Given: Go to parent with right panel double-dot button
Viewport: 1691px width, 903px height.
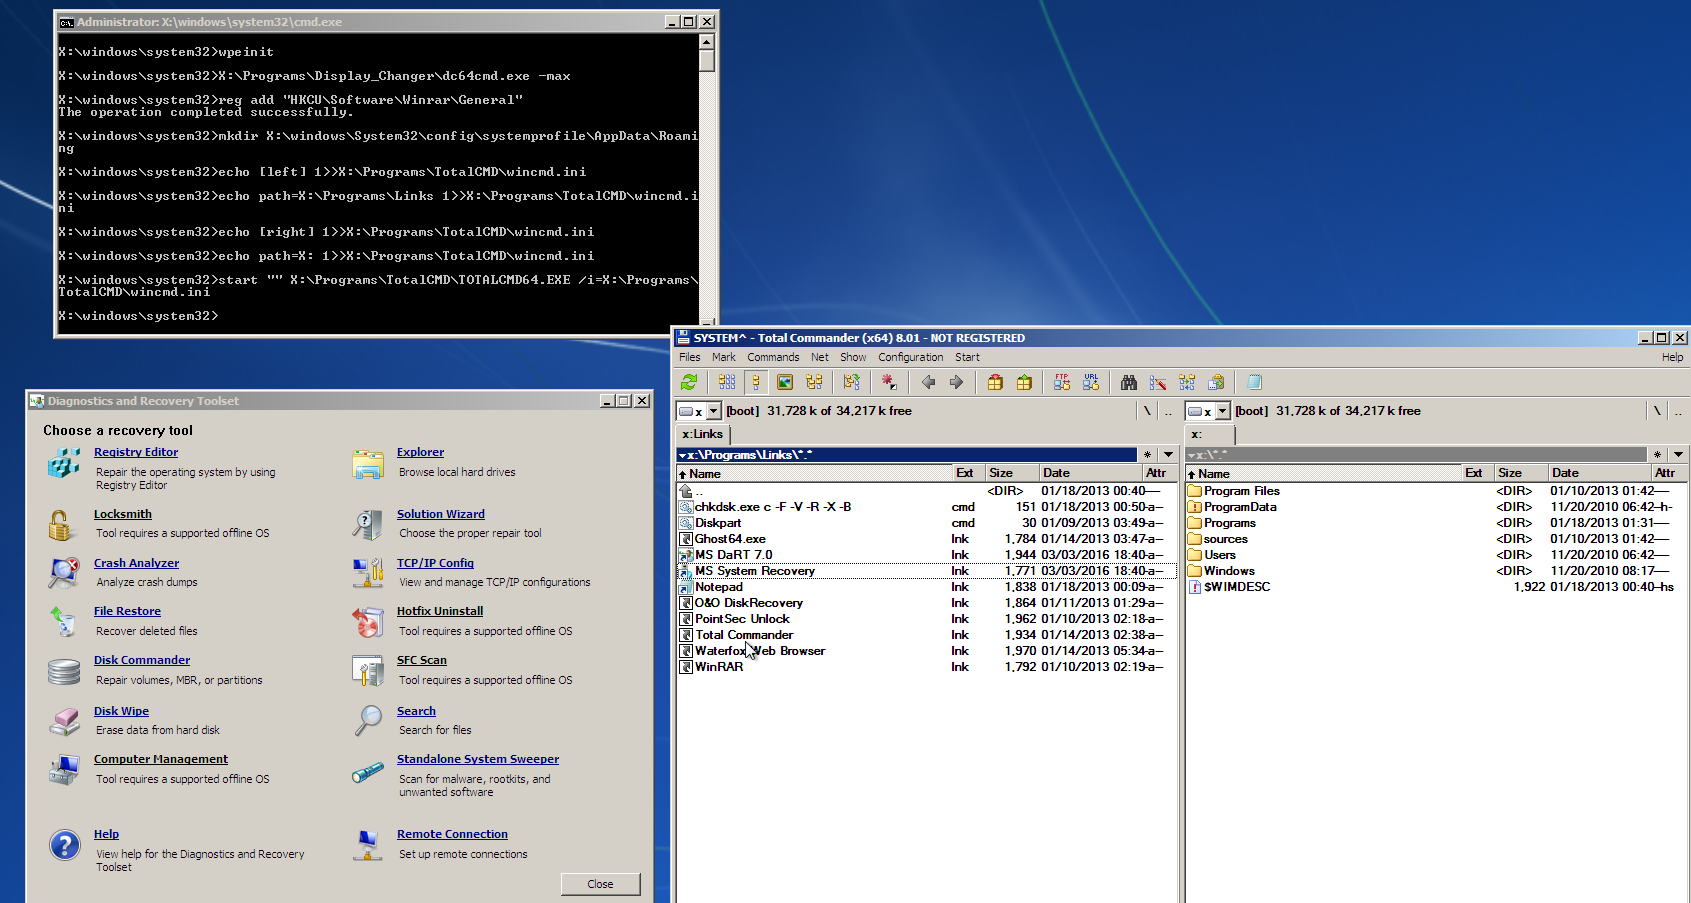Looking at the screenshot, I should coord(1678,411).
